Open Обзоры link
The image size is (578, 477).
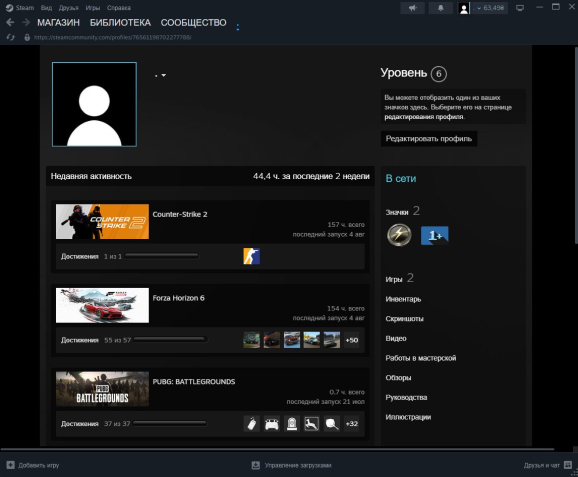click(x=398, y=377)
